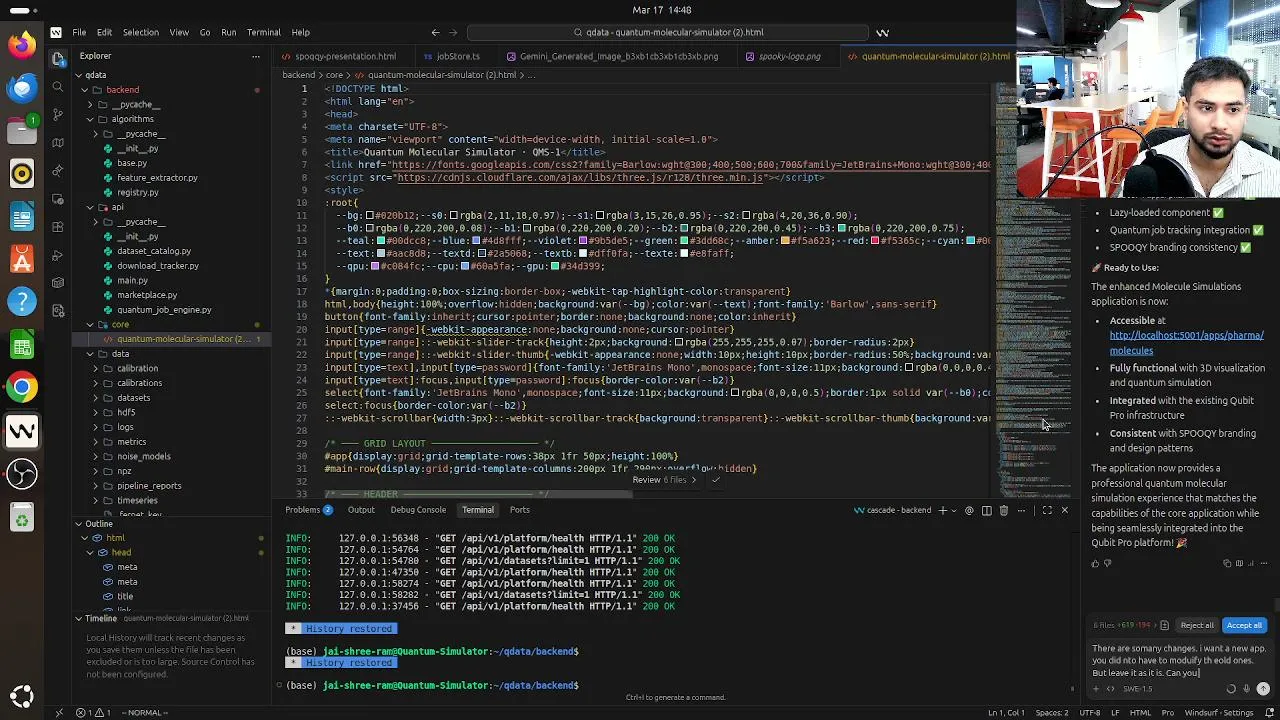Click the #f5365c red color swatch
Screen dimensions: 1280x720
coord(877,241)
